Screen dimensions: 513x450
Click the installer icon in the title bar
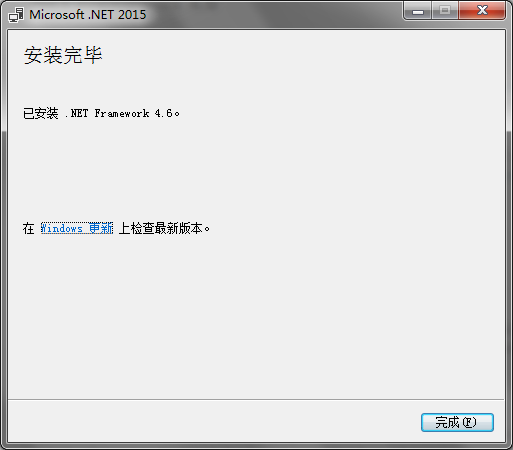coord(16,15)
